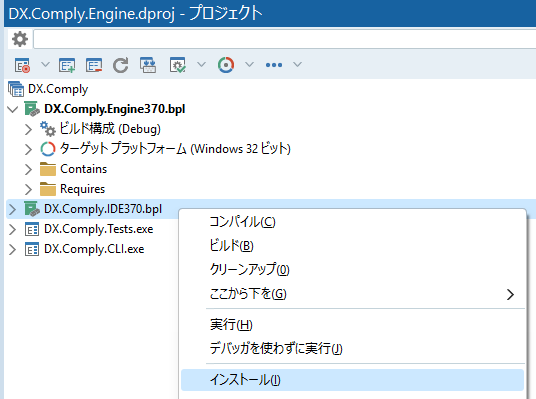The image size is (536, 399).
Task: Select DX.Comply.Tests.exe in the tree
Action: pos(98,229)
